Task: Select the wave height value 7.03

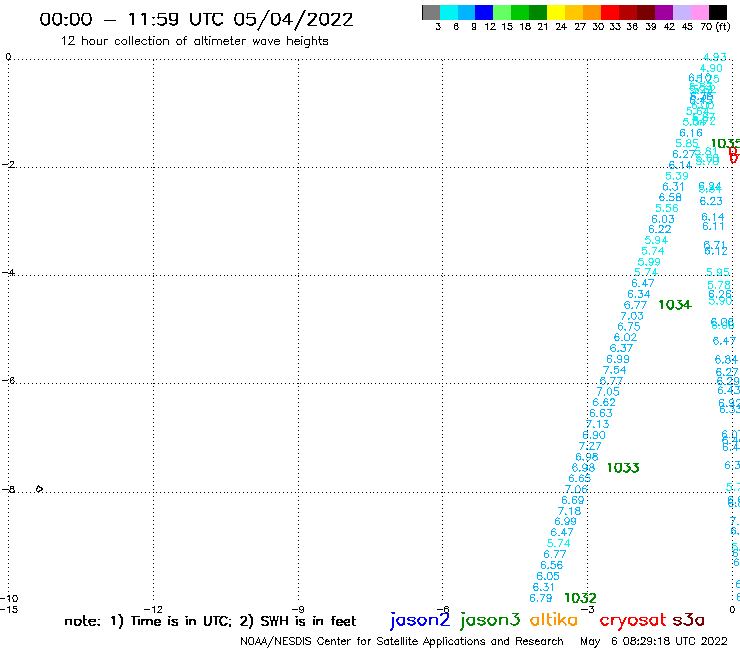Action: tap(631, 316)
